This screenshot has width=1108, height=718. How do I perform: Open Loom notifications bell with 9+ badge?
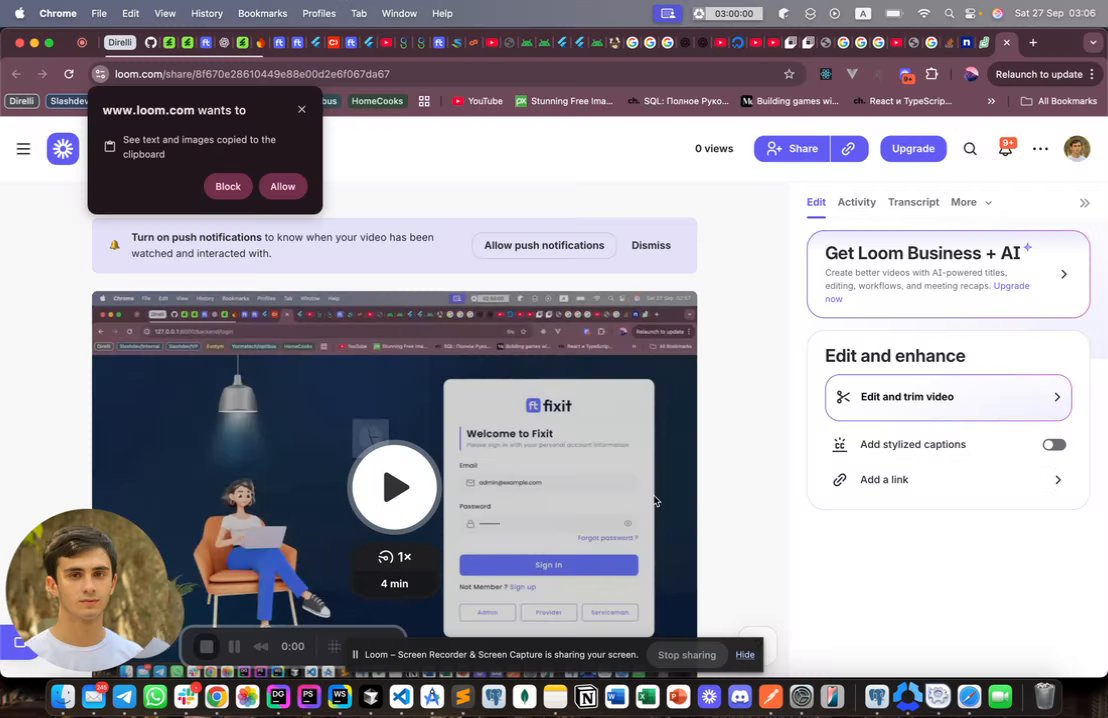tap(1006, 148)
